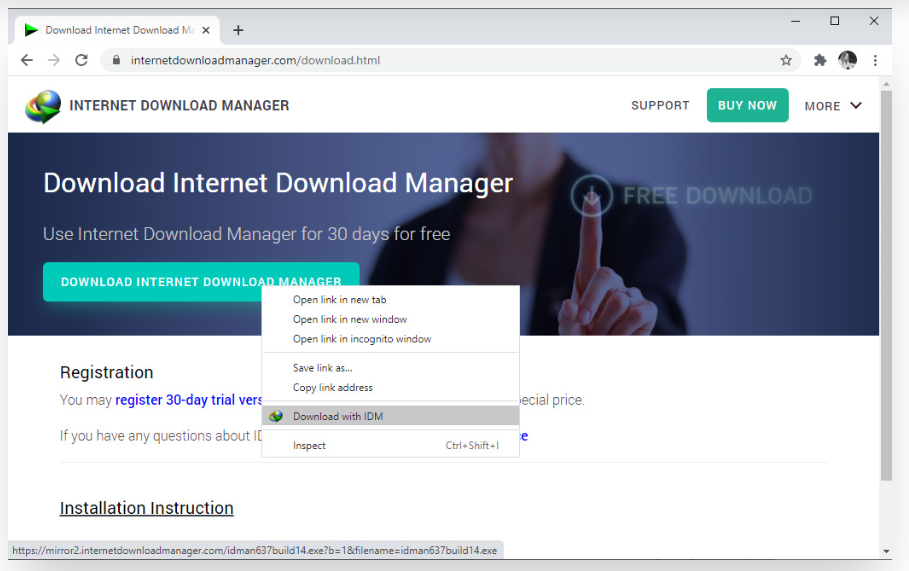Choose Open link in new window
Screen dimensions: 909x571
[390, 319]
